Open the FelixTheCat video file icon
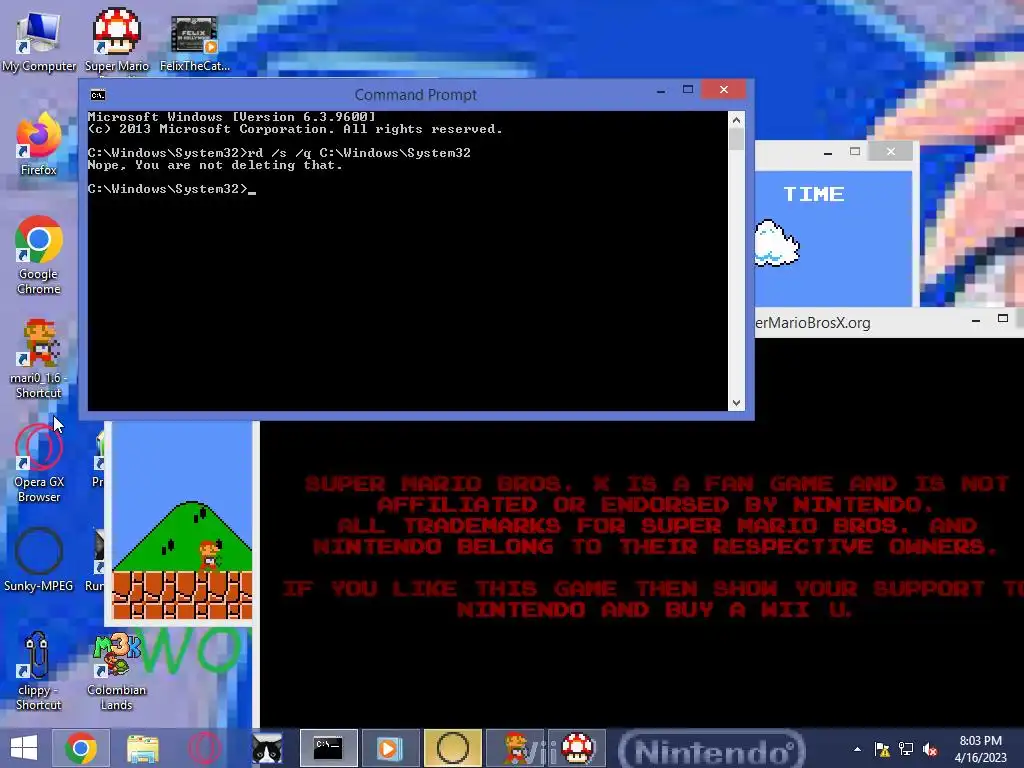Image resolution: width=1024 pixels, height=768 pixels. tap(194, 43)
